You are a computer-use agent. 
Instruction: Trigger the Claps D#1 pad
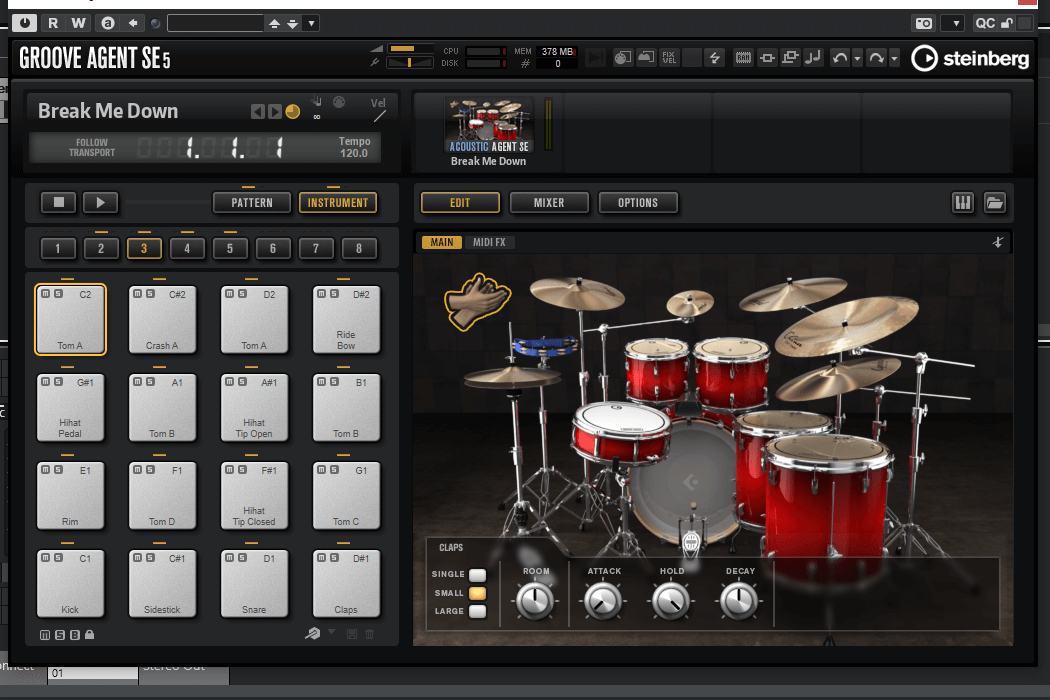tap(346, 583)
